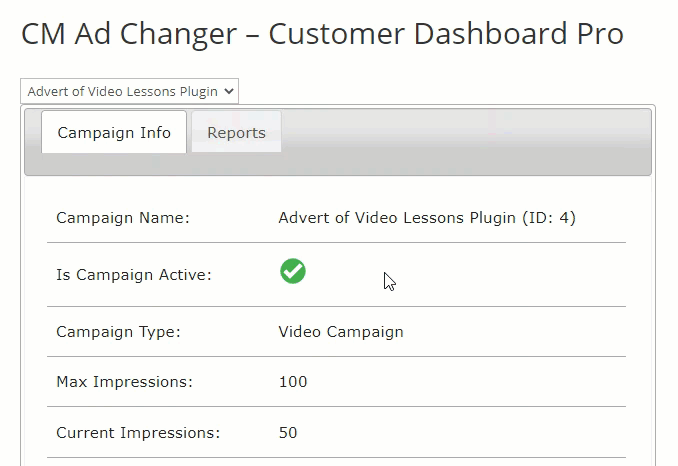
Task: Click the word Pro in the heading
Action: click(600, 34)
